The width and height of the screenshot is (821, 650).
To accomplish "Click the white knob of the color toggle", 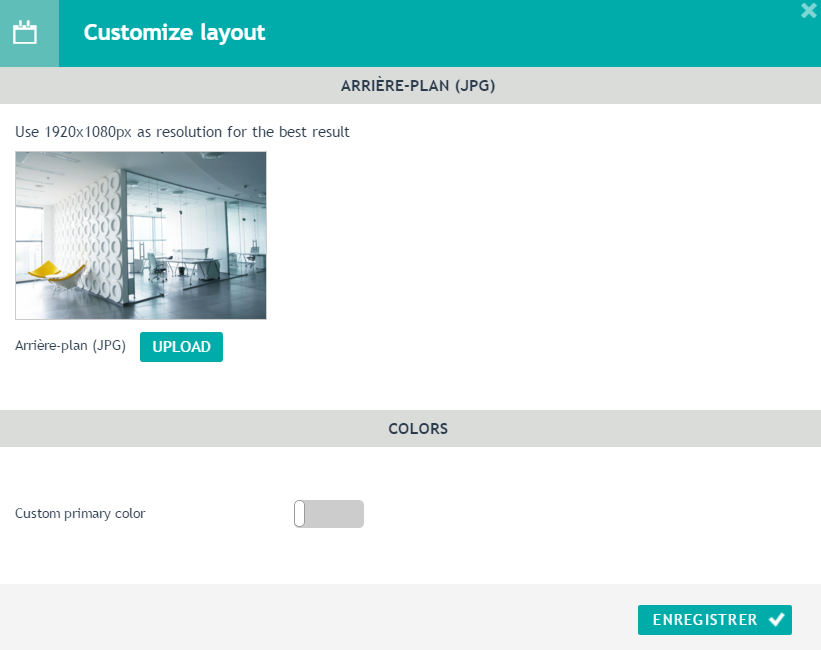I will pos(299,514).
